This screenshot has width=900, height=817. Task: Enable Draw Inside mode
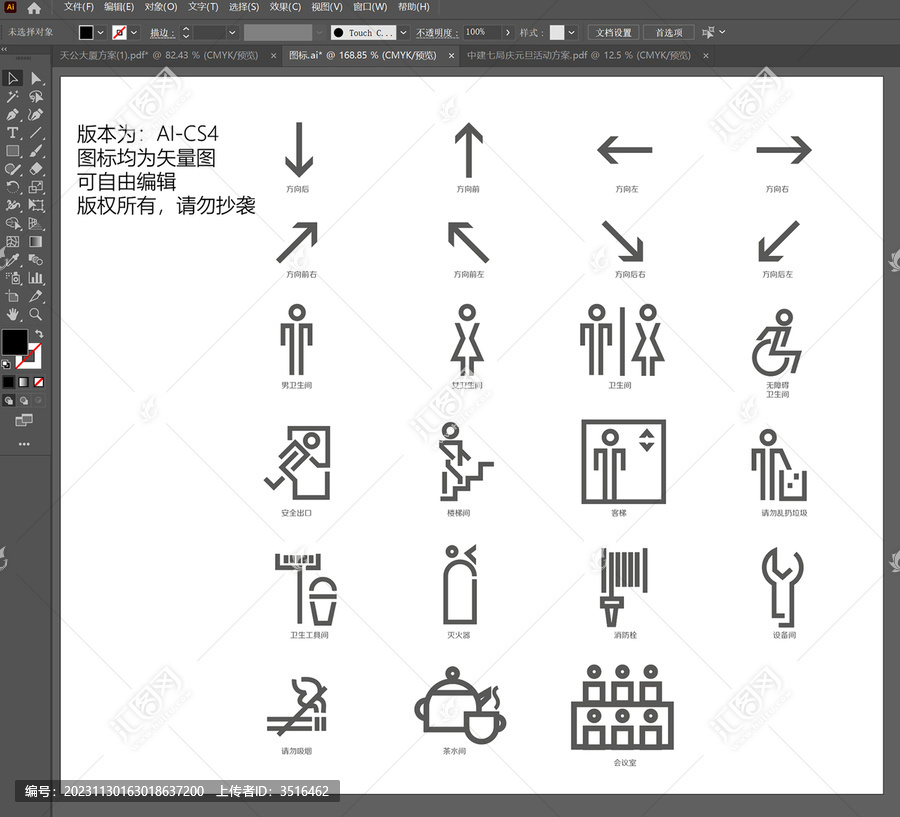38,401
